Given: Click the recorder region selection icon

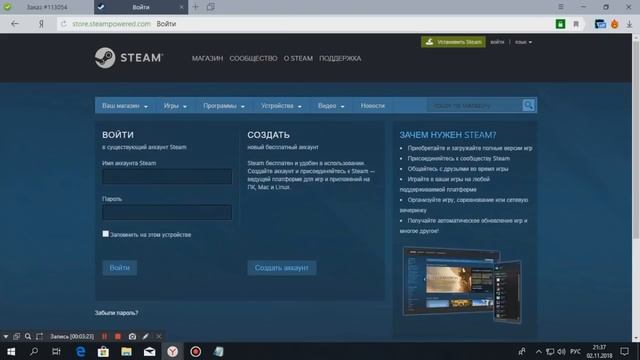Looking at the screenshot, I should pos(39,336).
